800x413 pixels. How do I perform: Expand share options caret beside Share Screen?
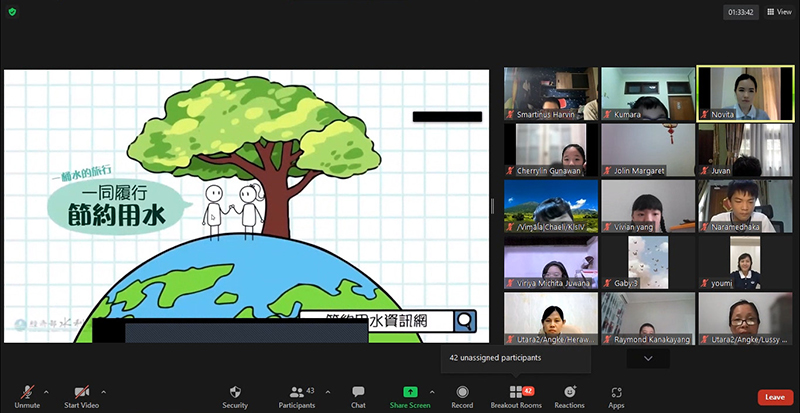point(432,391)
